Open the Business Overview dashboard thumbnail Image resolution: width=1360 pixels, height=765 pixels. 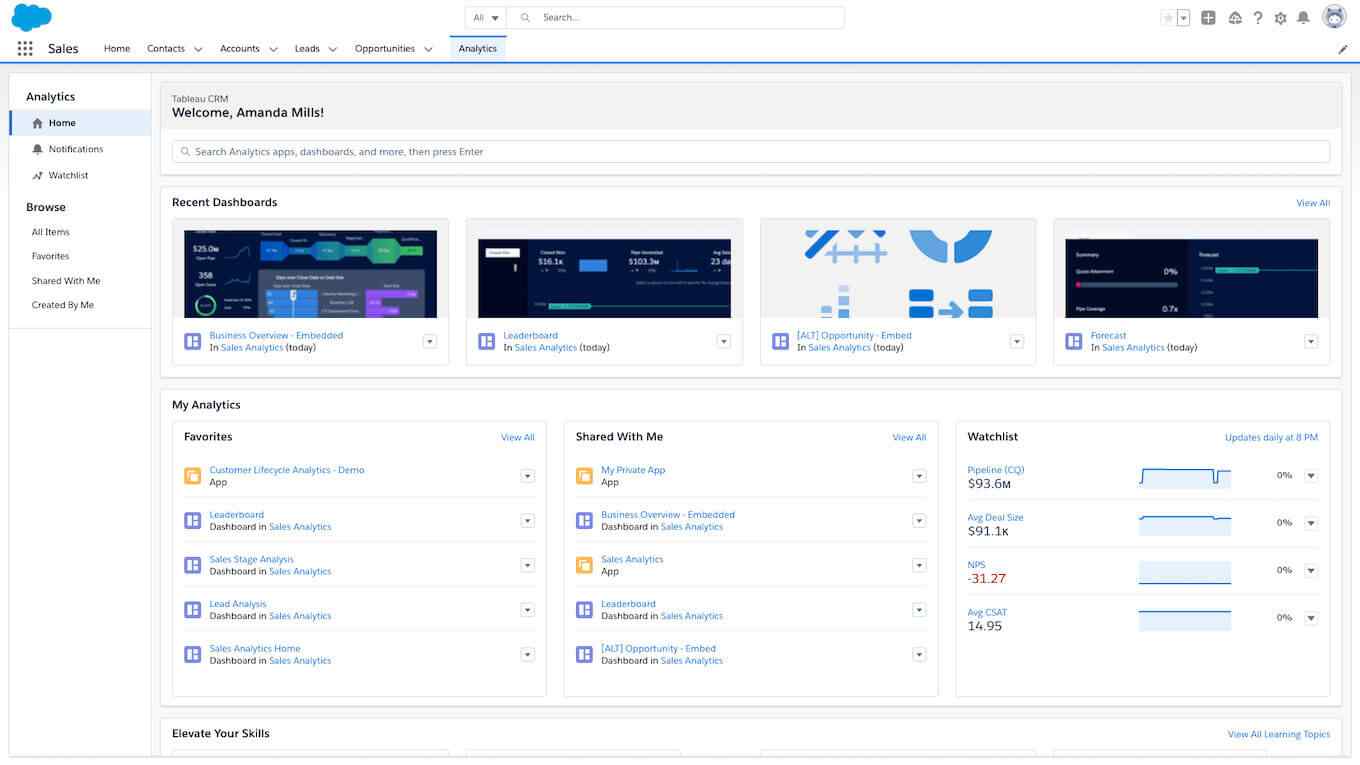(x=311, y=274)
